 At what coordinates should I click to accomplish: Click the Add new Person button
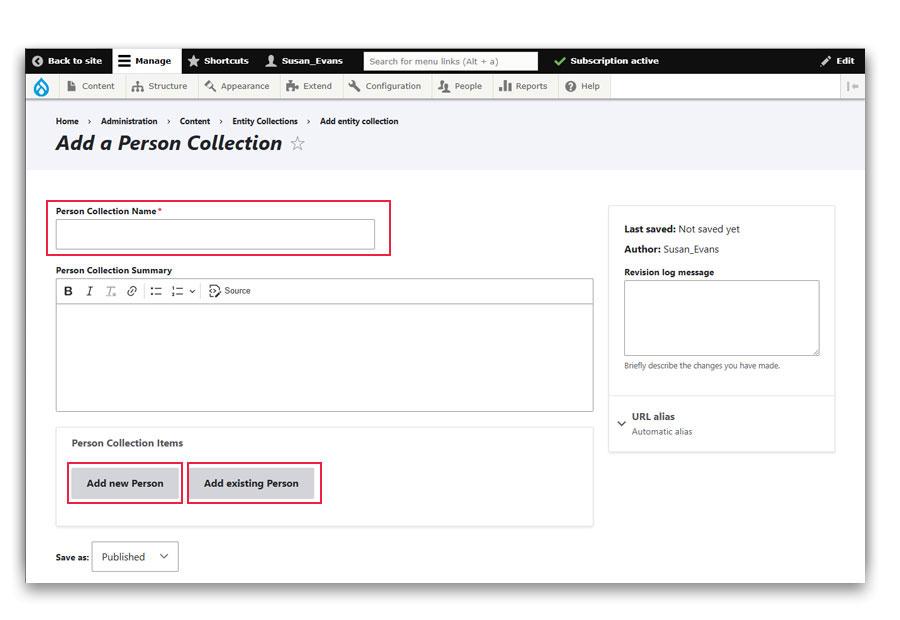(125, 483)
